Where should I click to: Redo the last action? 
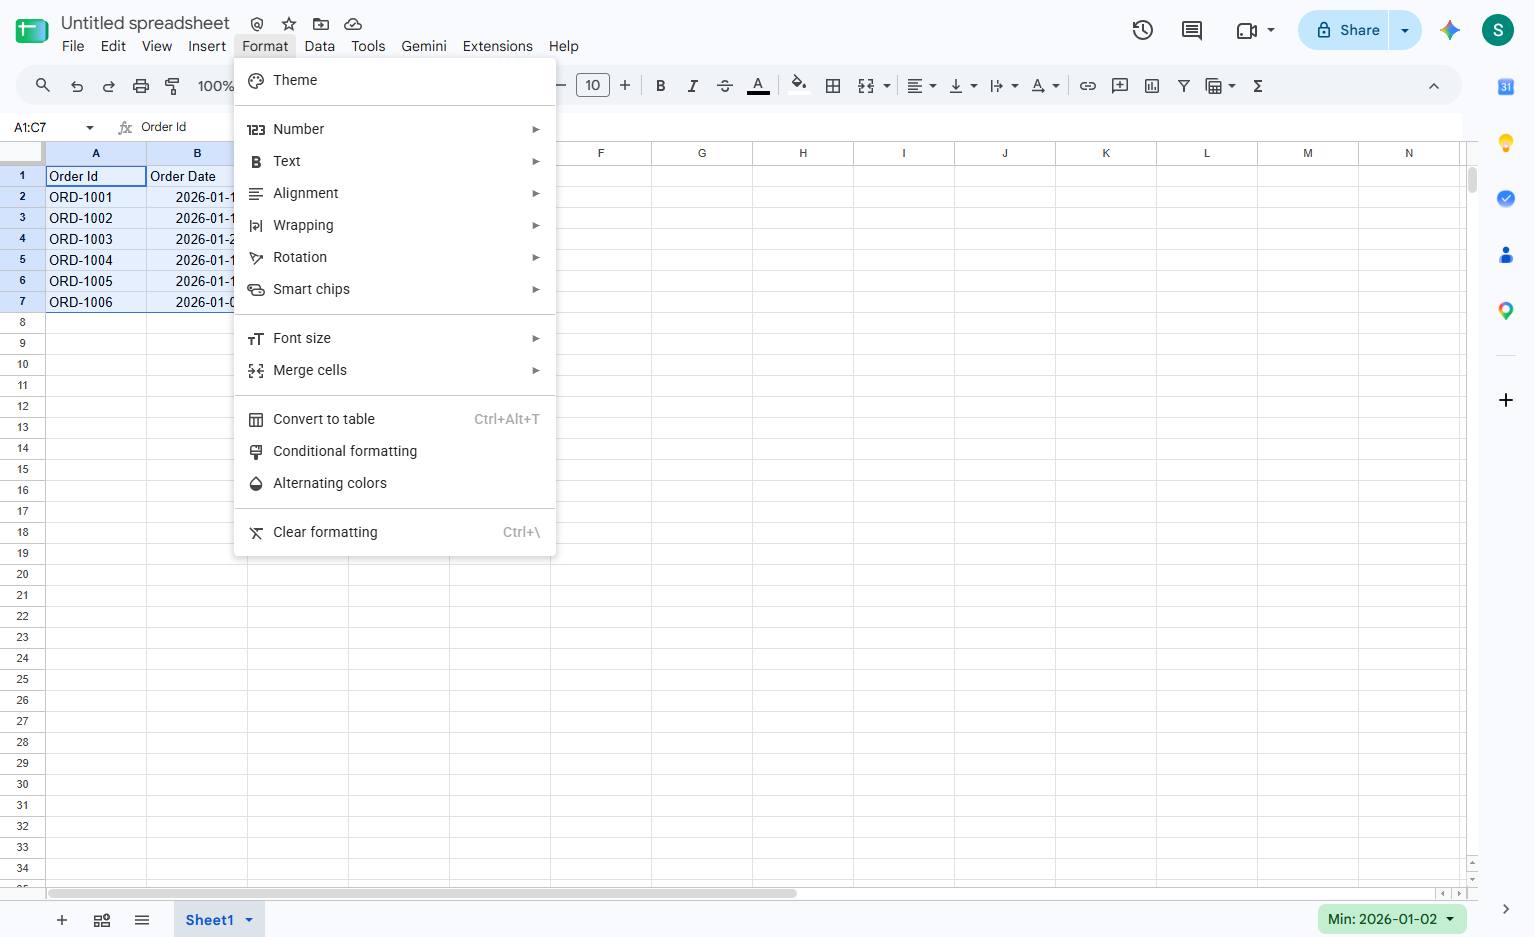tap(109, 86)
